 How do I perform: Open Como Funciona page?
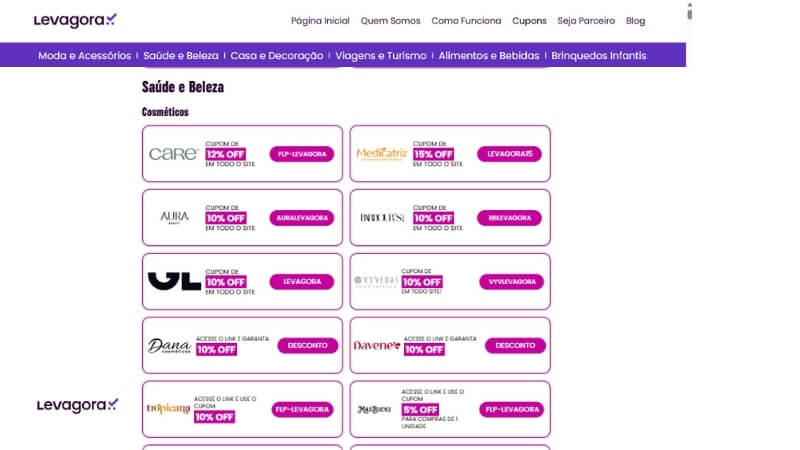click(466, 21)
